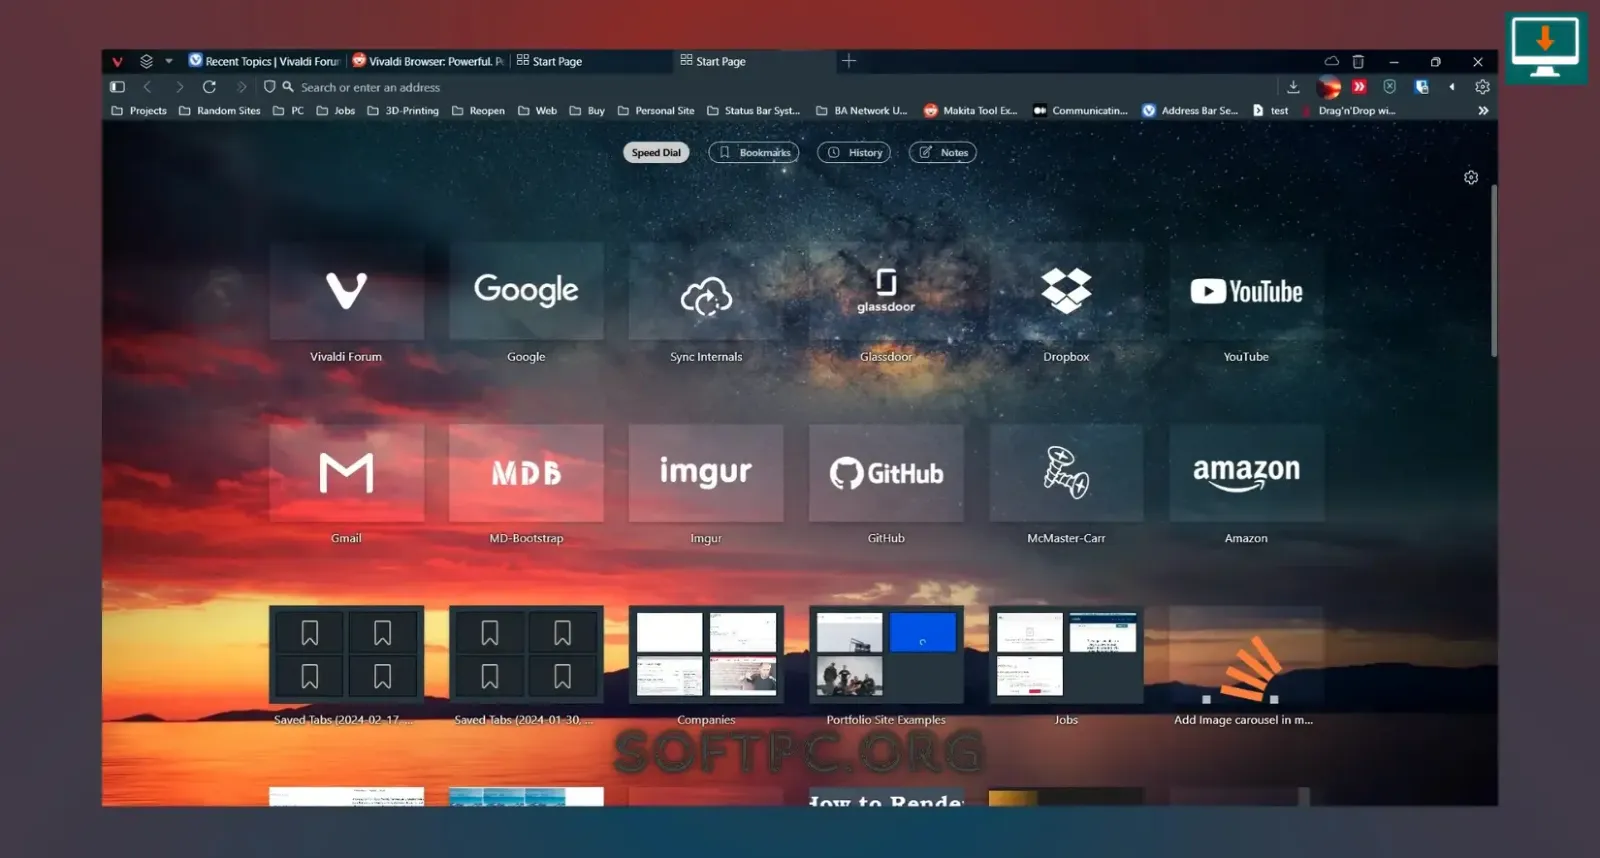The height and width of the screenshot is (858, 1600).
Task: Click the fast forward navigation icon
Action: (x=241, y=87)
